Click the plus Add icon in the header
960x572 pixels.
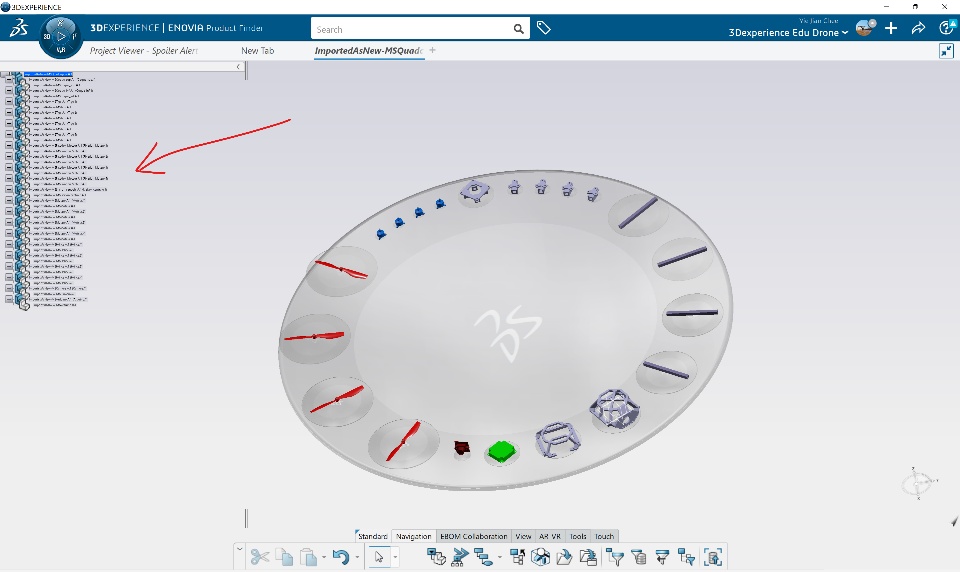[x=891, y=28]
